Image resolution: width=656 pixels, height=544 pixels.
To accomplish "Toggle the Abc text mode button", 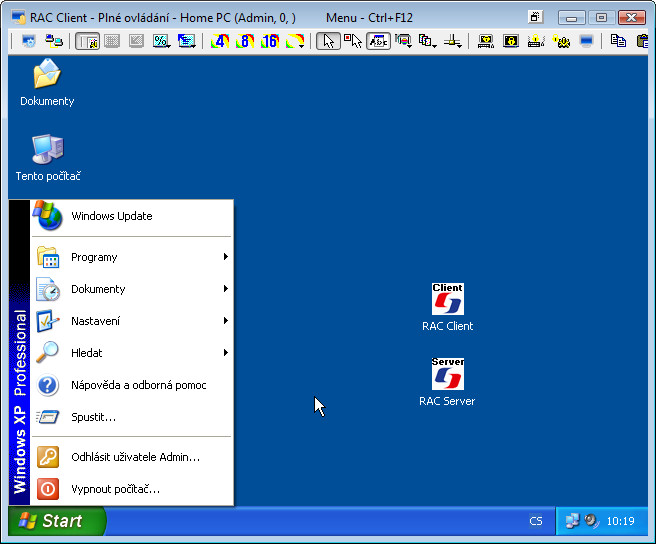I will 378,41.
